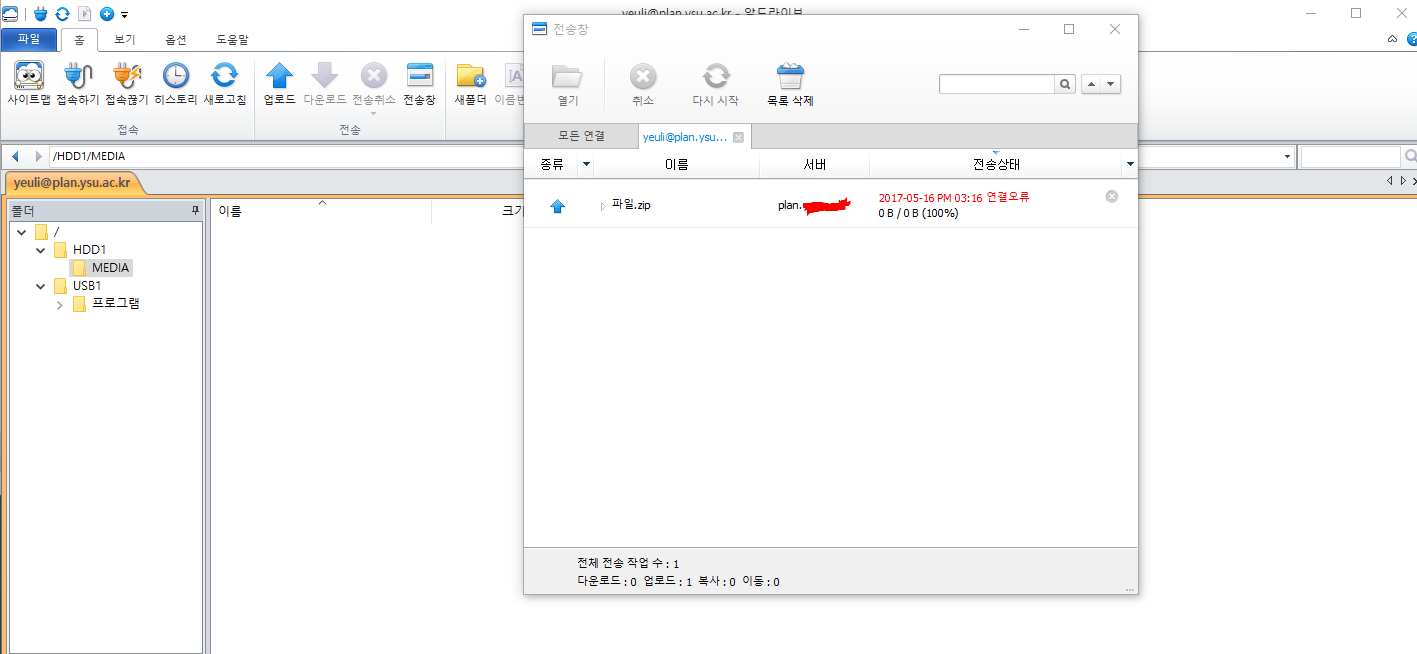
Task: Click the /HDD1/MEDIA path field
Action: coord(671,157)
